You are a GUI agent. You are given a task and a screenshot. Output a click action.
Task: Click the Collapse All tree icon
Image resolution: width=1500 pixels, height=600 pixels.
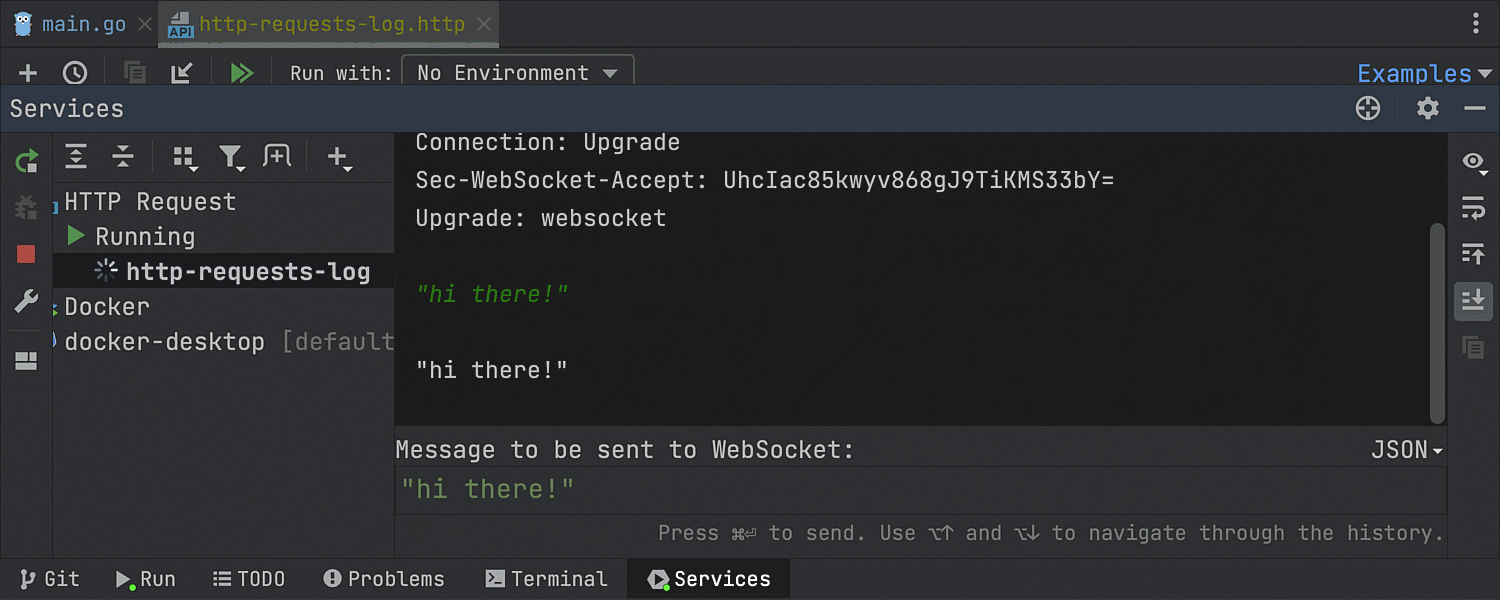[x=123, y=156]
